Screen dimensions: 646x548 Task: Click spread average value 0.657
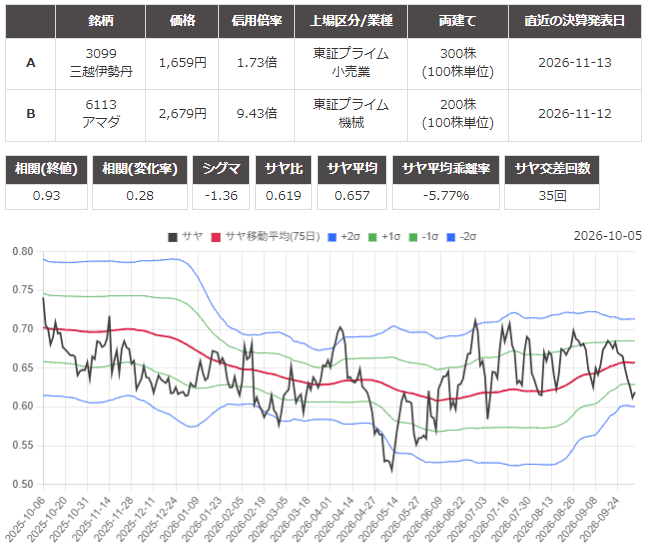click(x=352, y=196)
